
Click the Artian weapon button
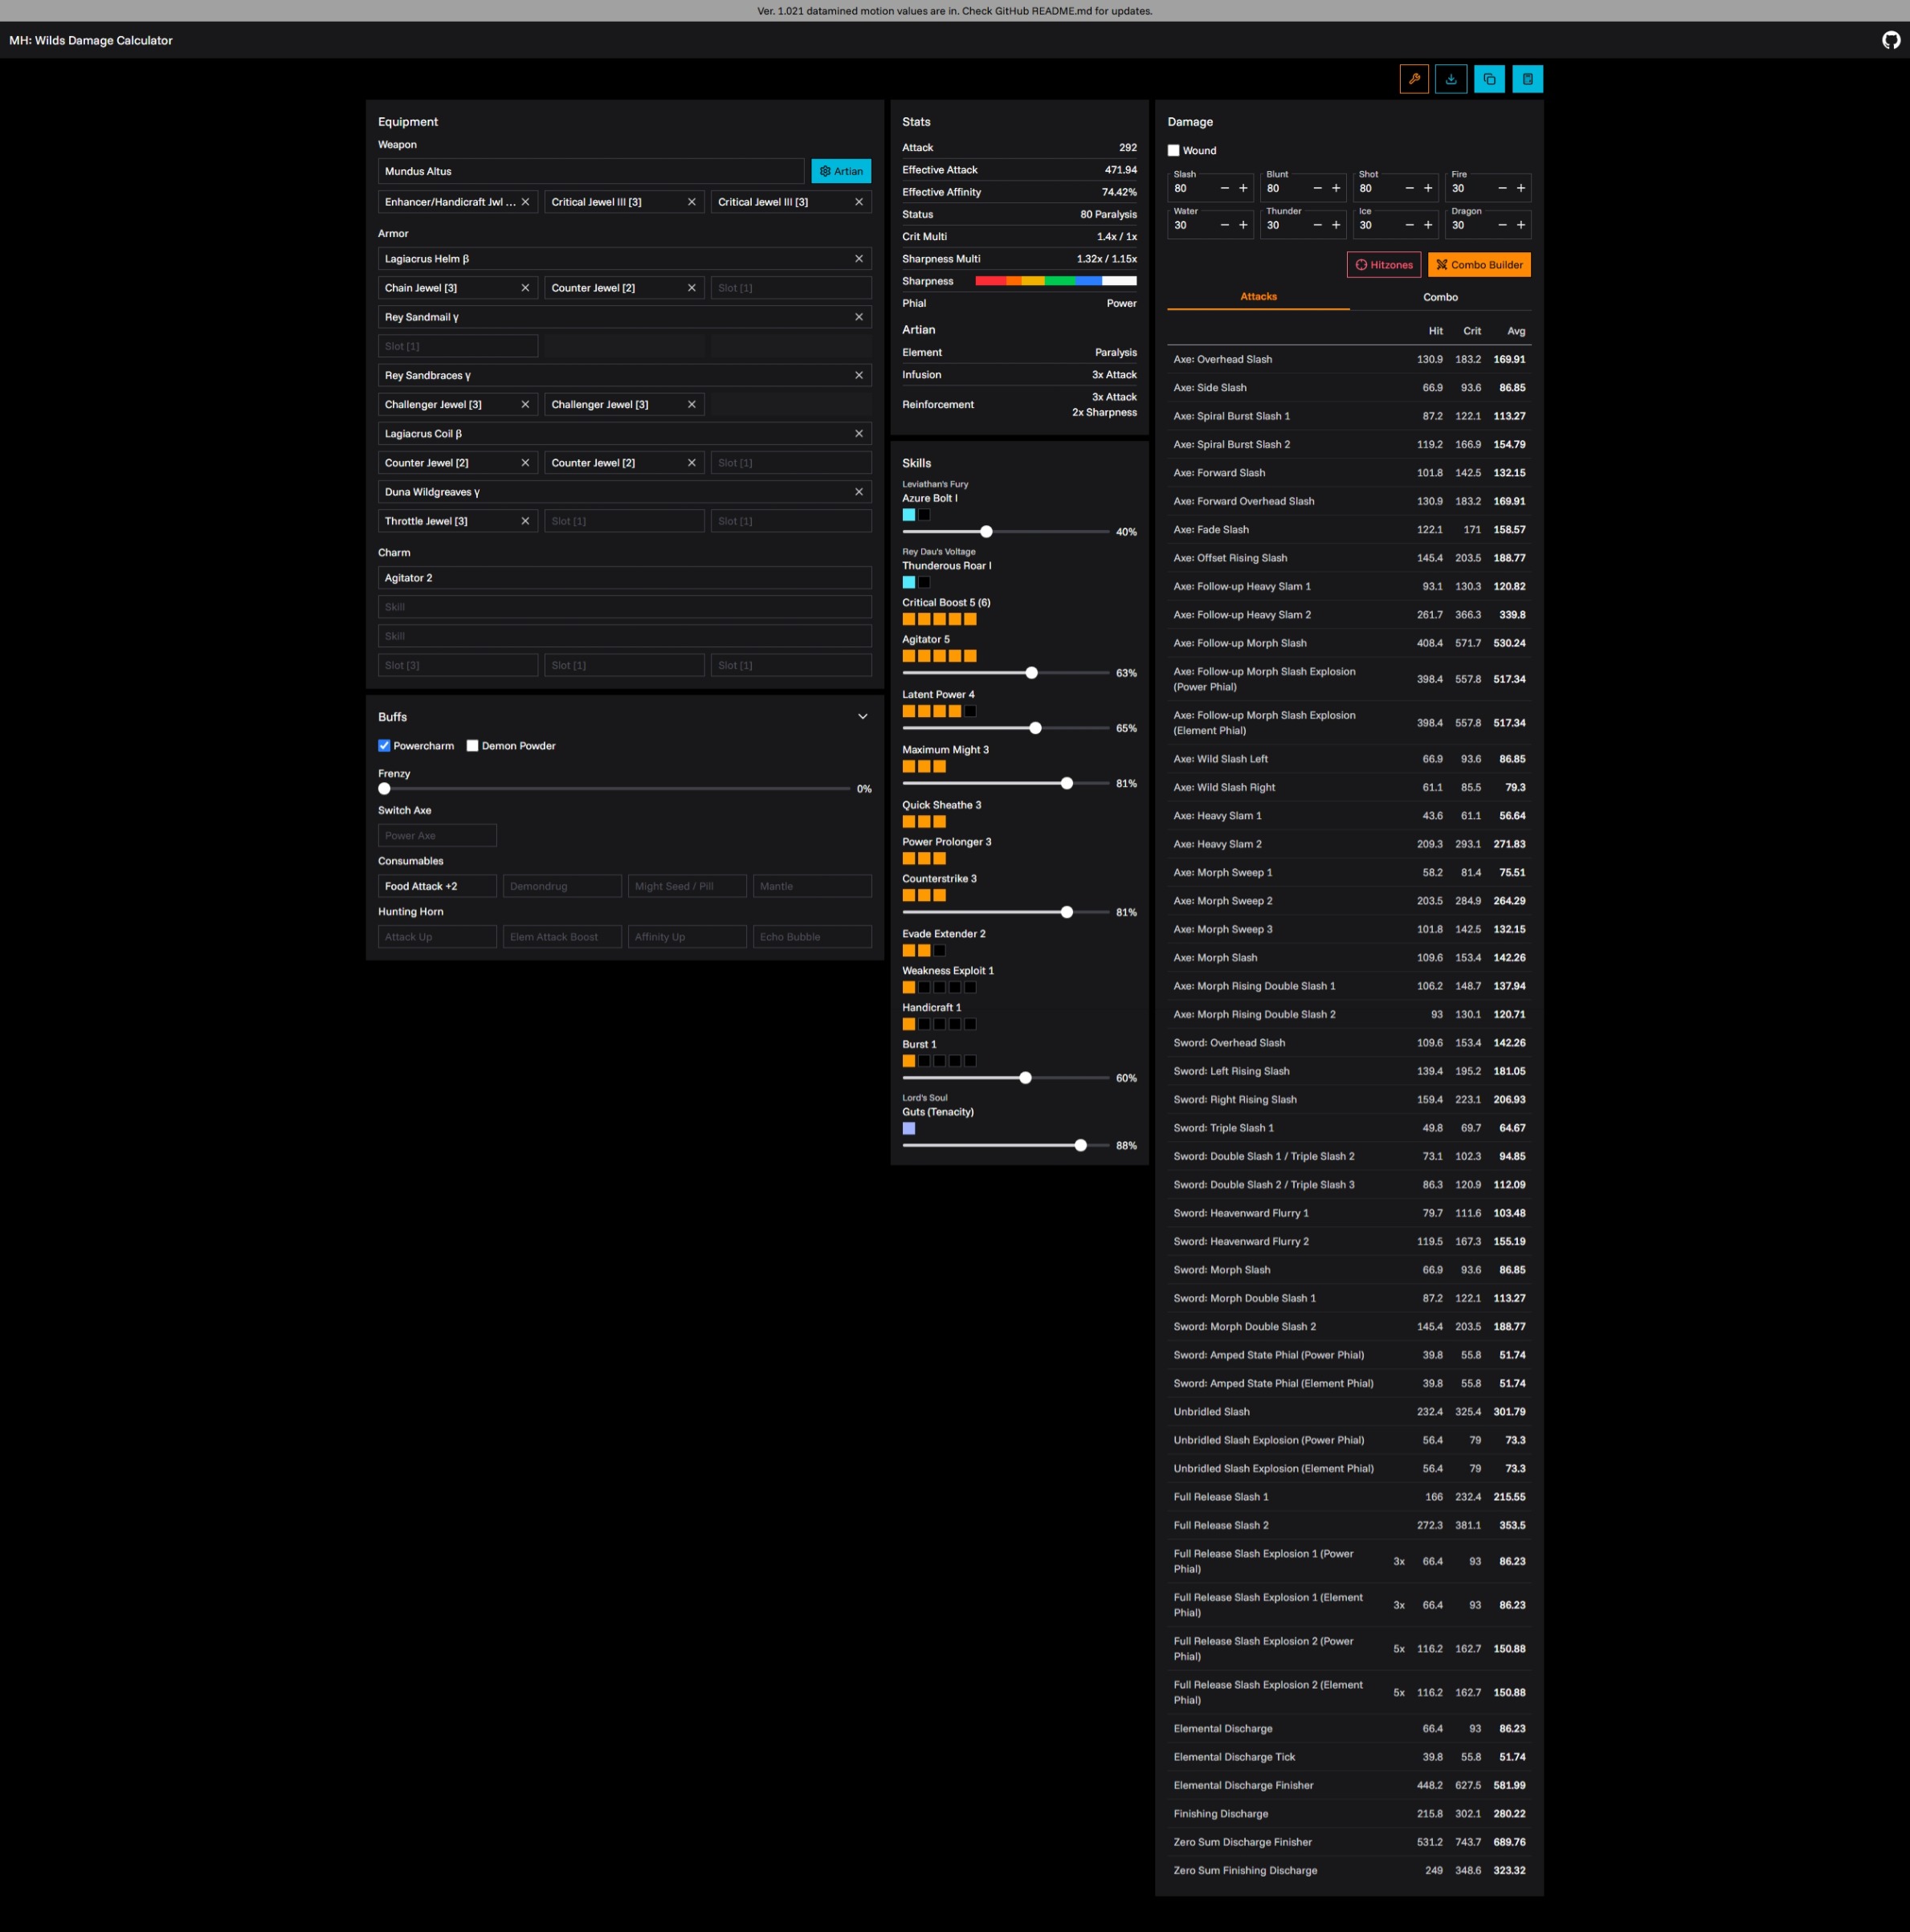click(x=840, y=171)
